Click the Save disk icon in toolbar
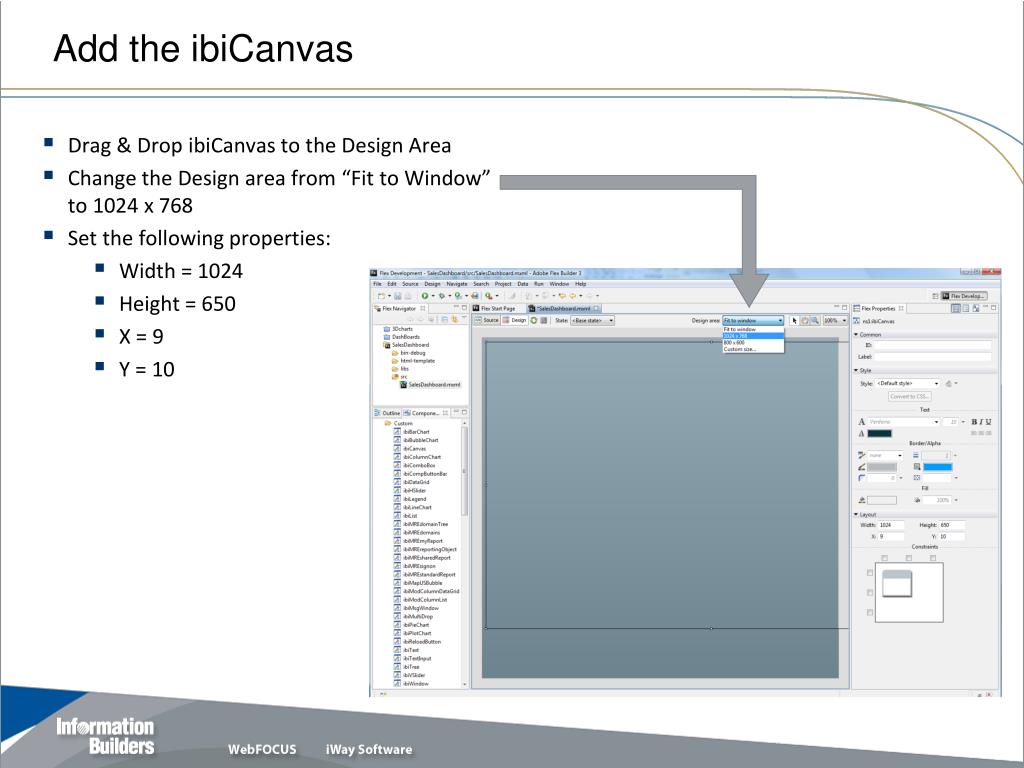The image size is (1024, 768). pyautogui.click(x=397, y=296)
